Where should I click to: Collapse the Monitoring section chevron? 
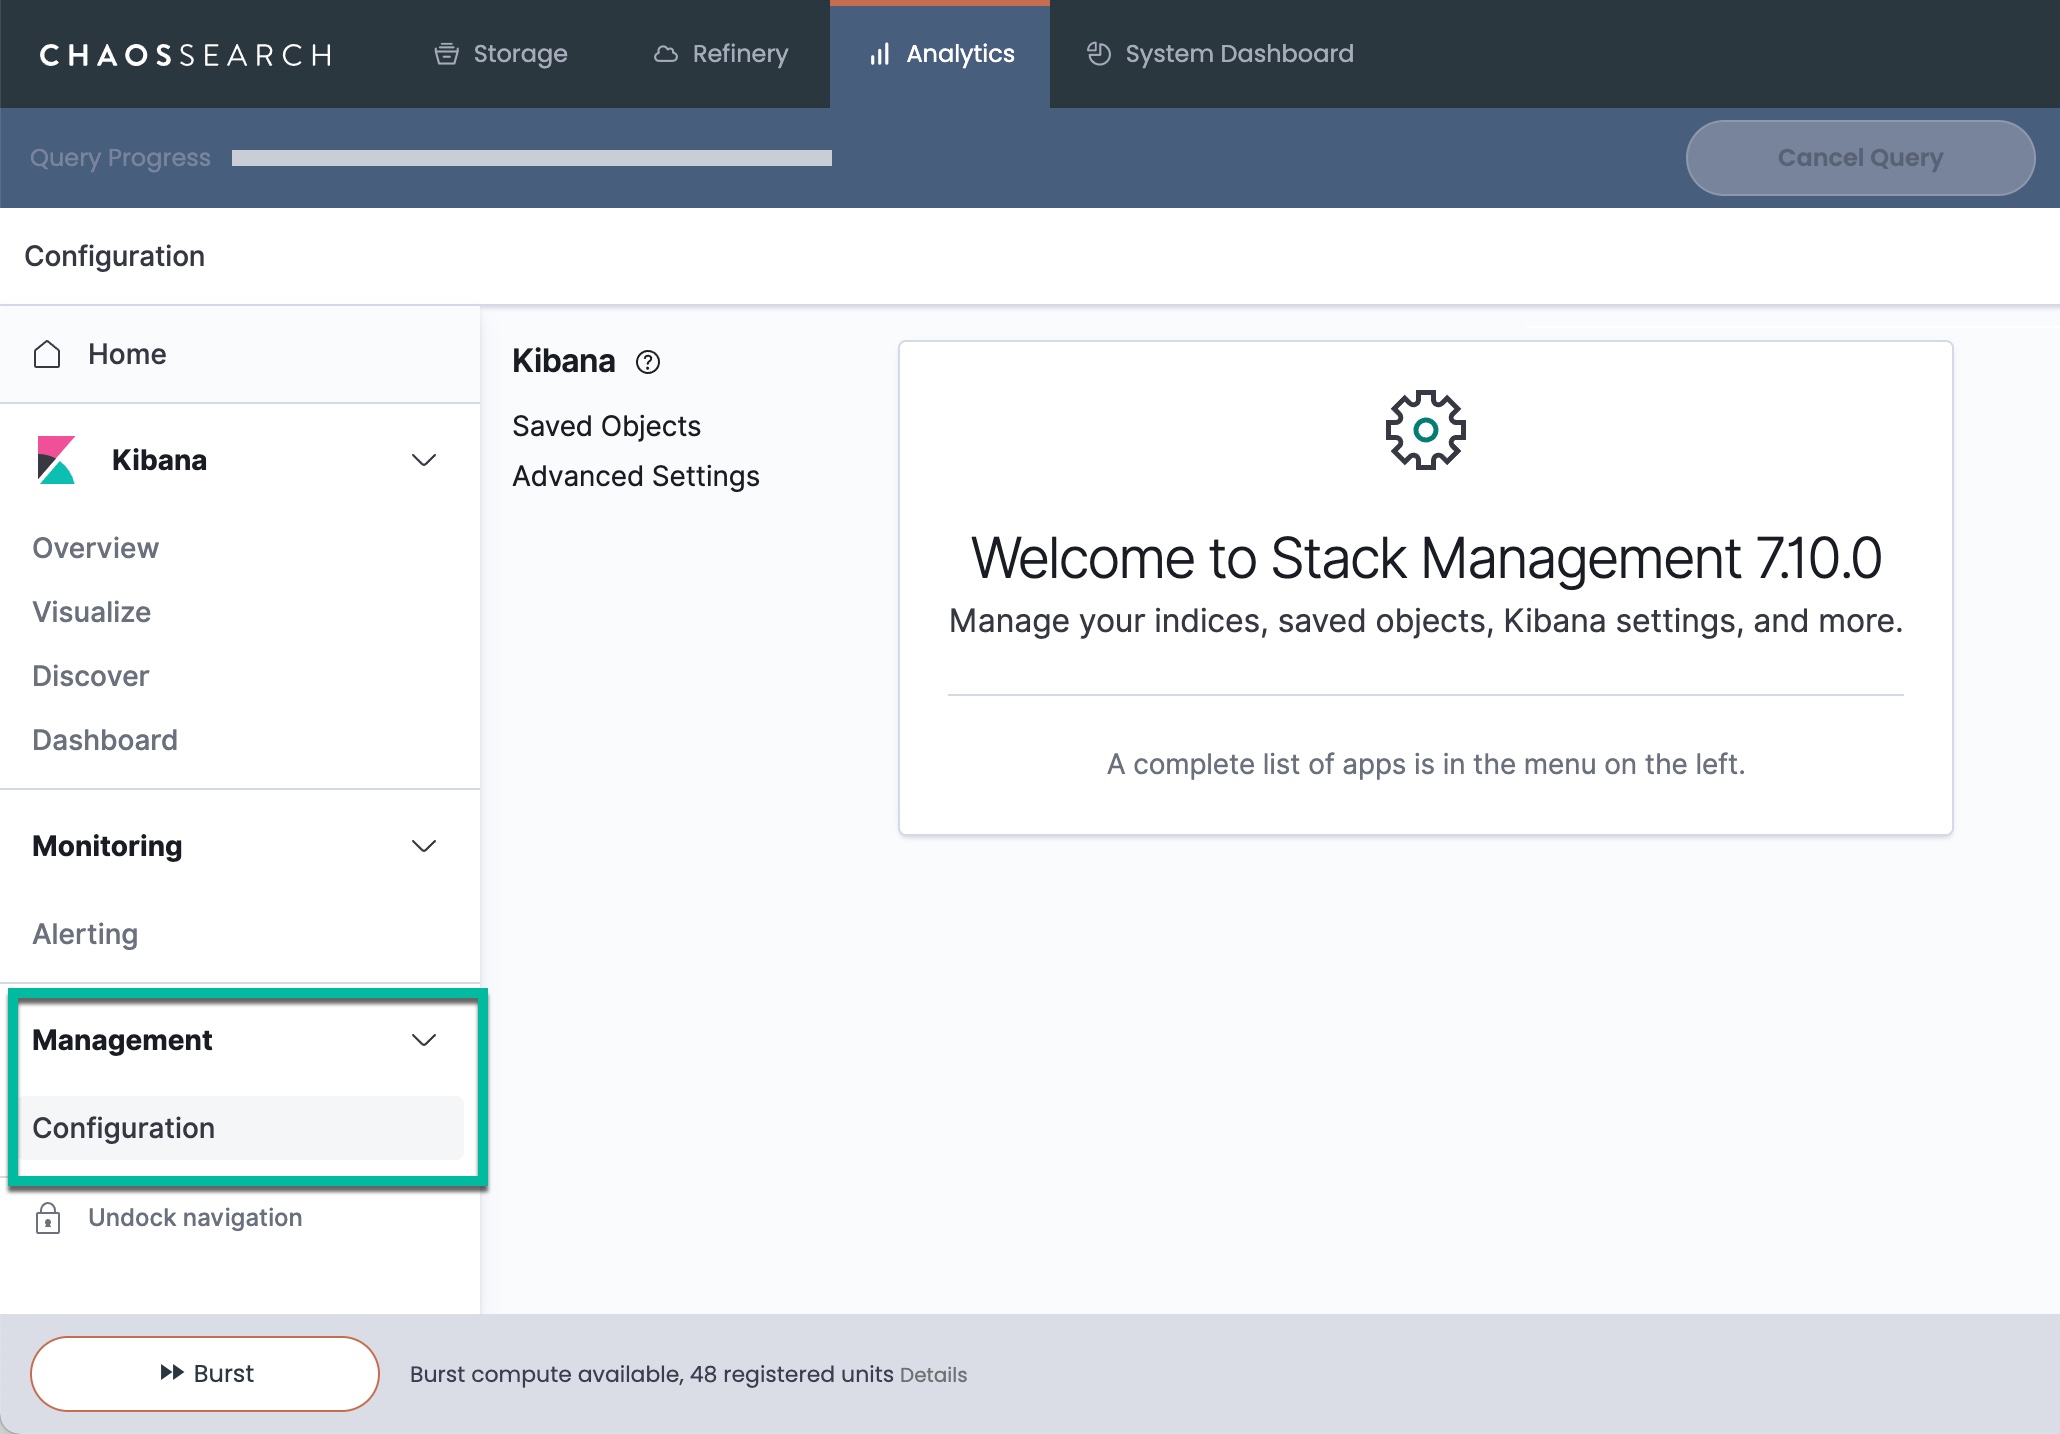pyautogui.click(x=424, y=846)
